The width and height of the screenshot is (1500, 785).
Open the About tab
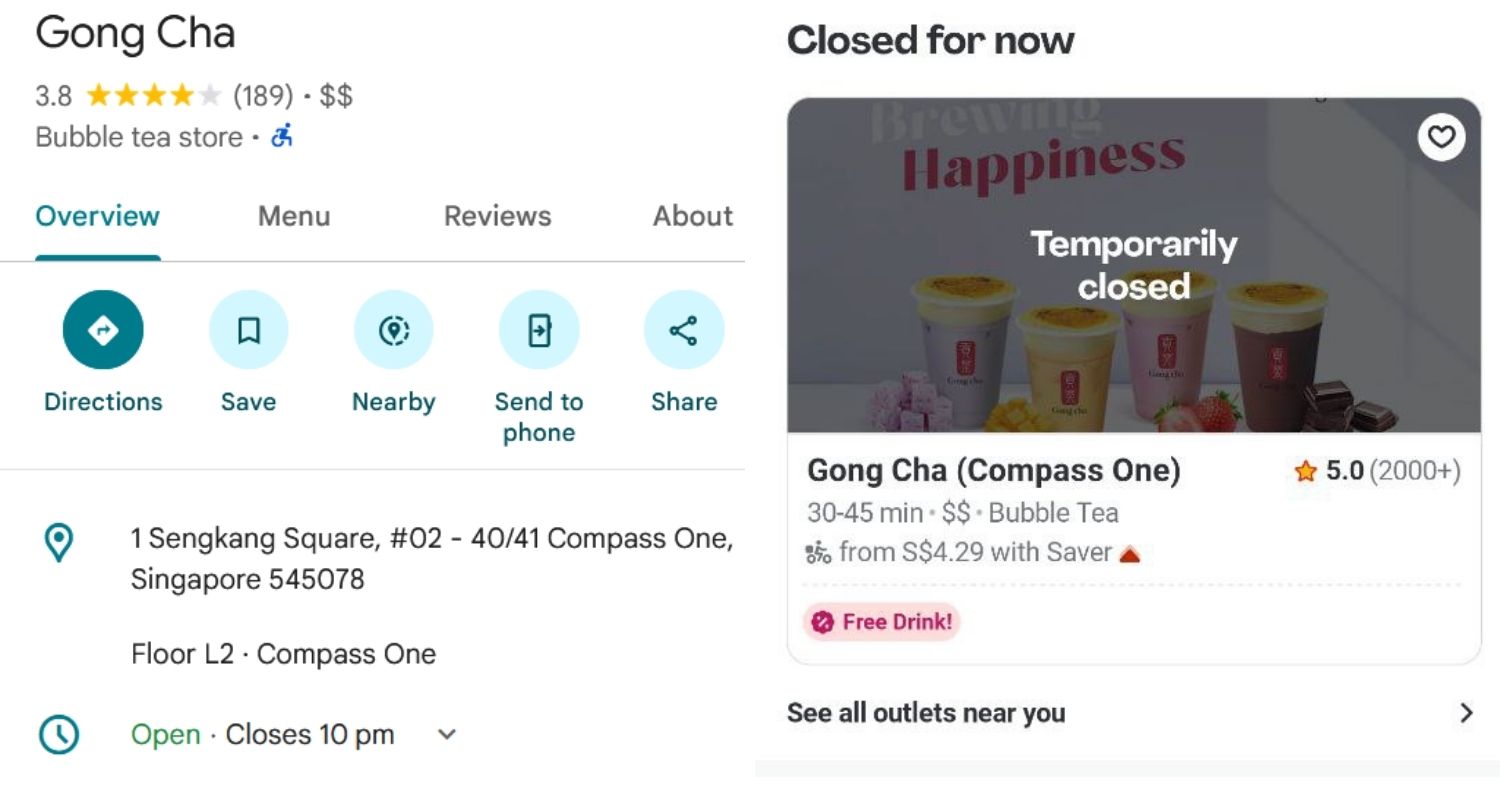click(693, 216)
